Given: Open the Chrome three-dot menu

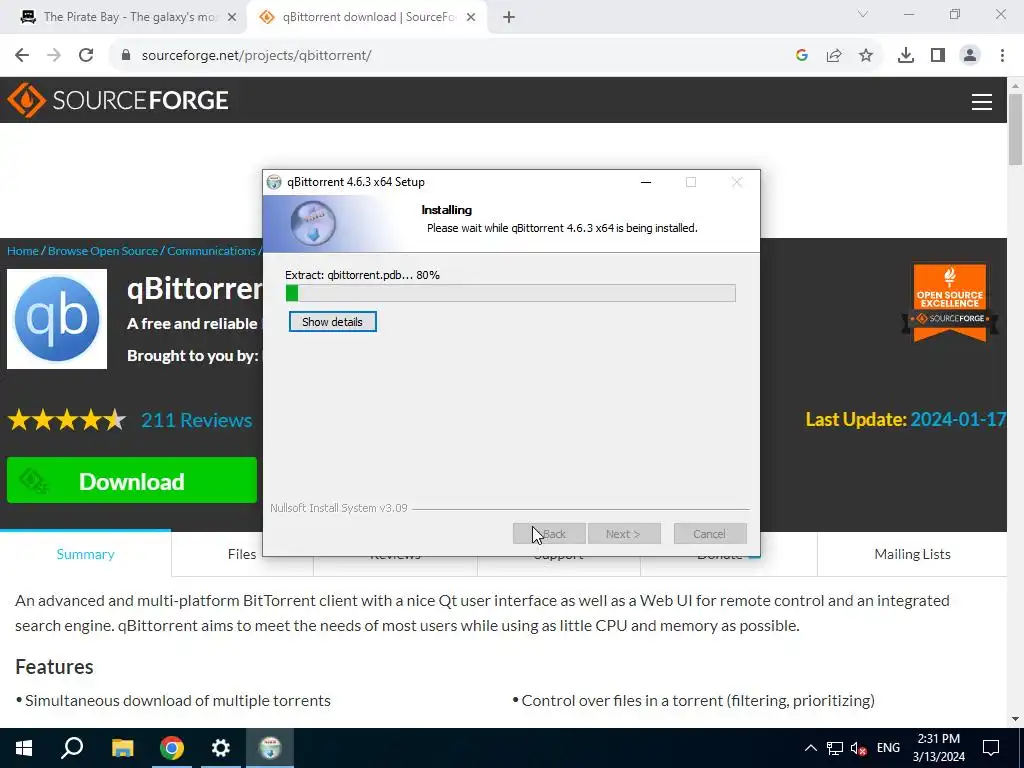Looking at the screenshot, I should point(1002,56).
